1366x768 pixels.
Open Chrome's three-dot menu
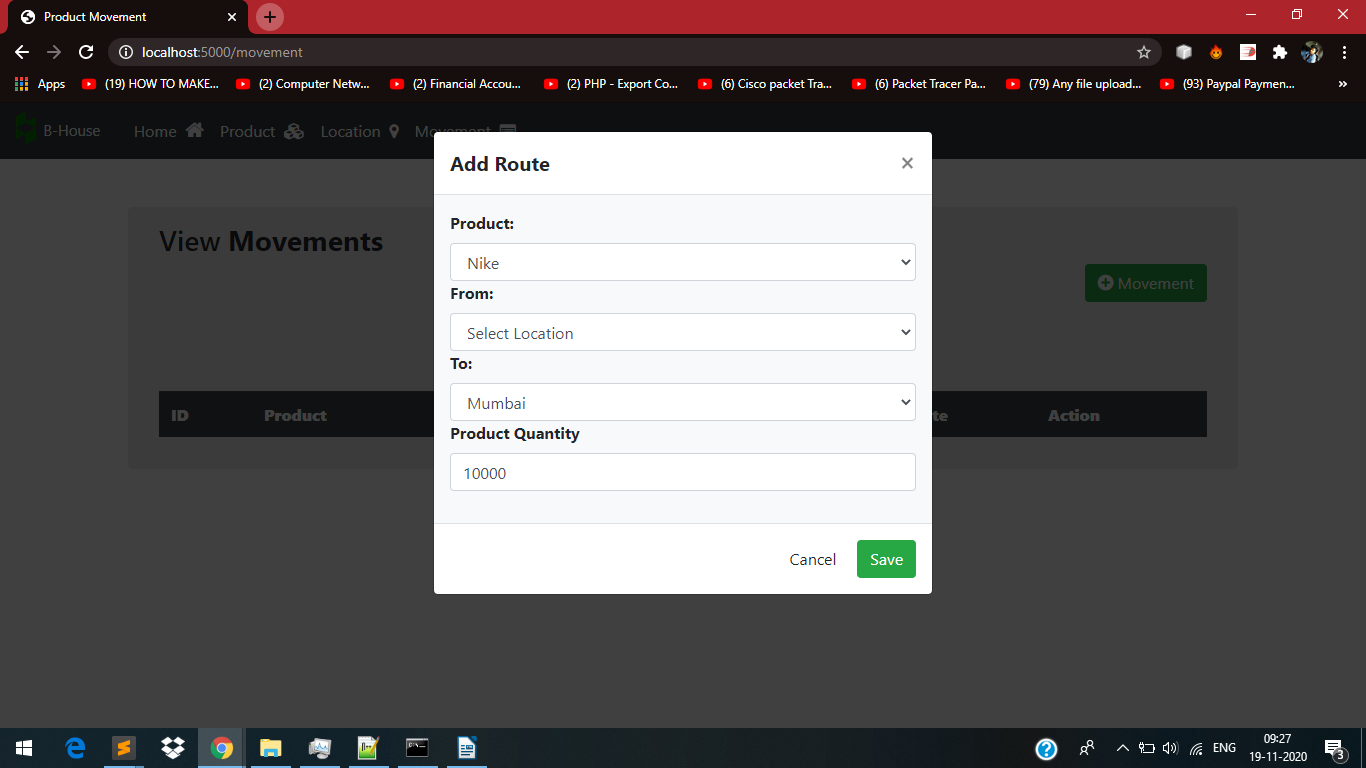pyautogui.click(x=1344, y=52)
